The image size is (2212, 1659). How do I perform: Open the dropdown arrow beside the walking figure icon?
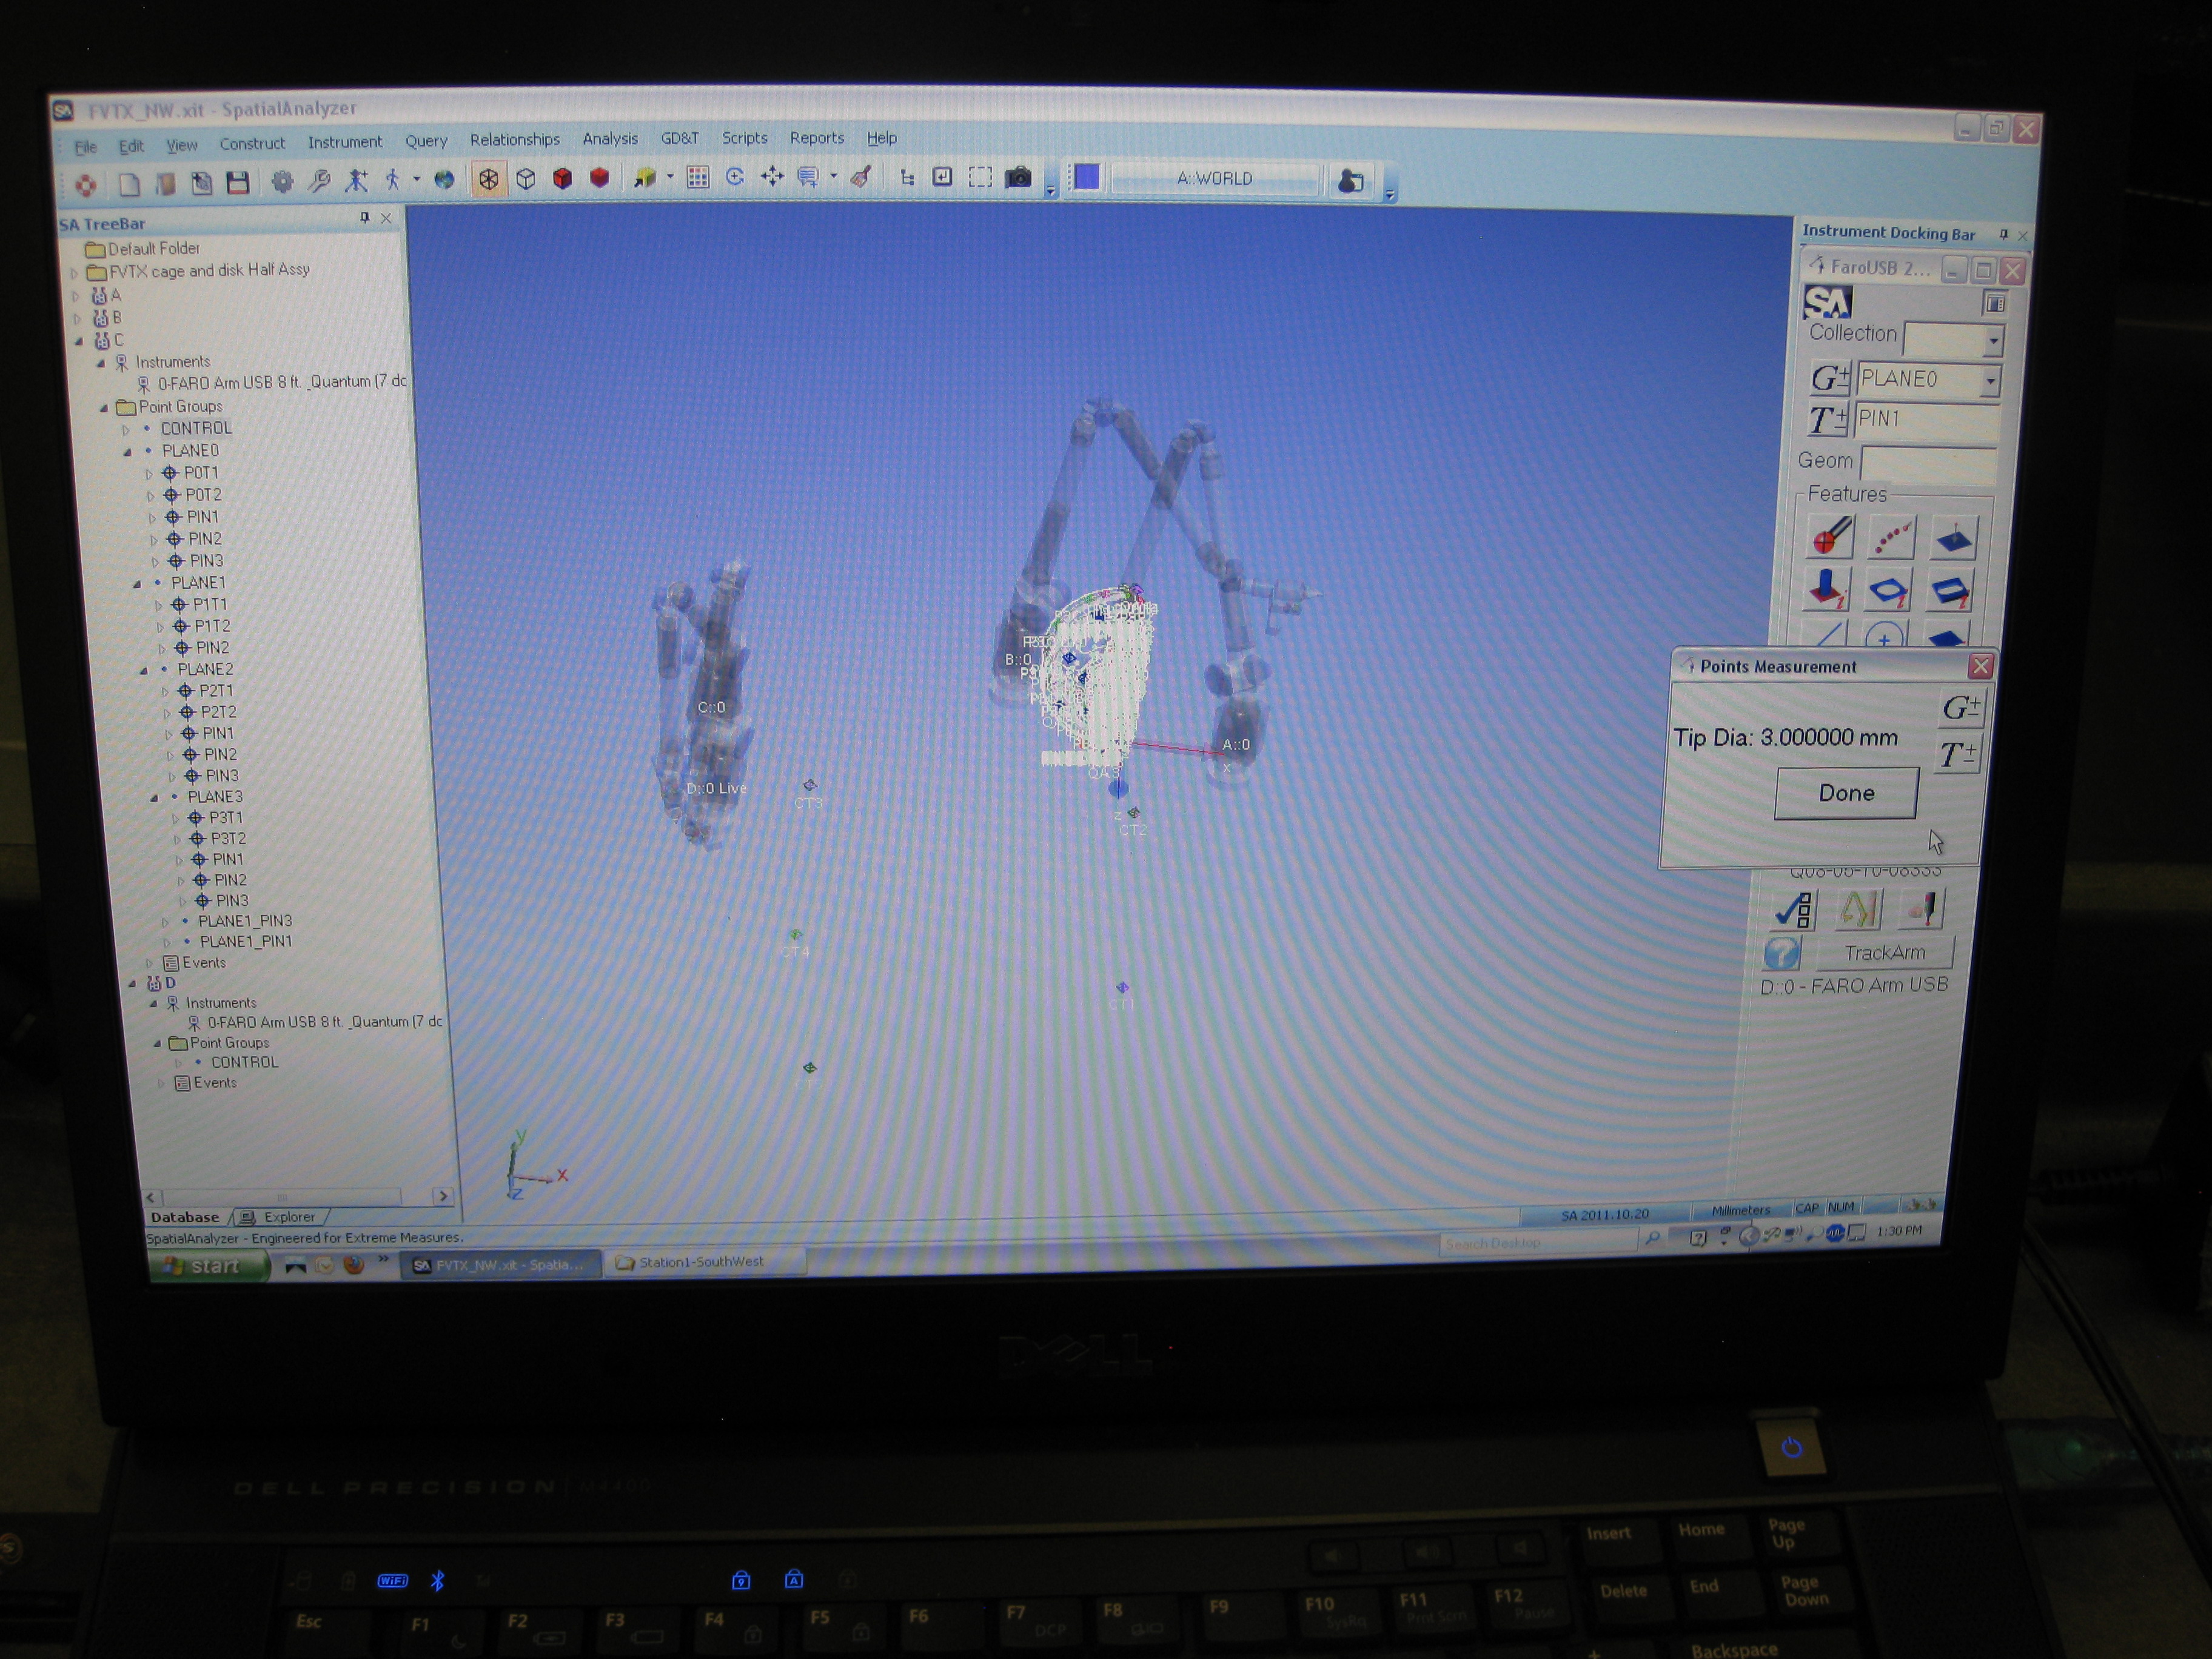pyautogui.click(x=417, y=180)
